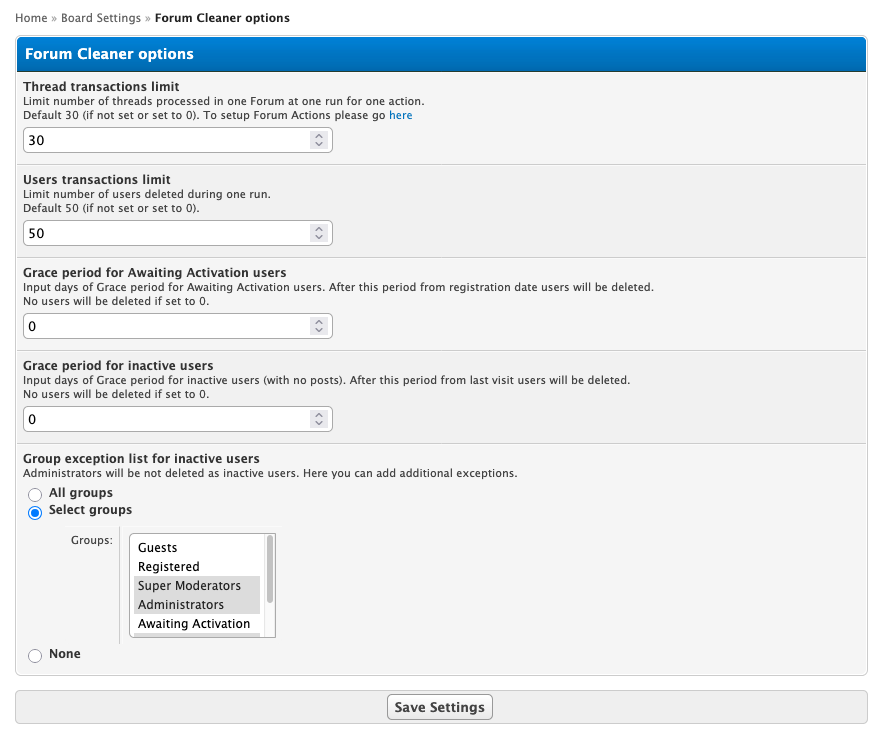The width and height of the screenshot is (883, 749).
Task: Choose the 'Select groups' radio button
Action: pos(36,512)
